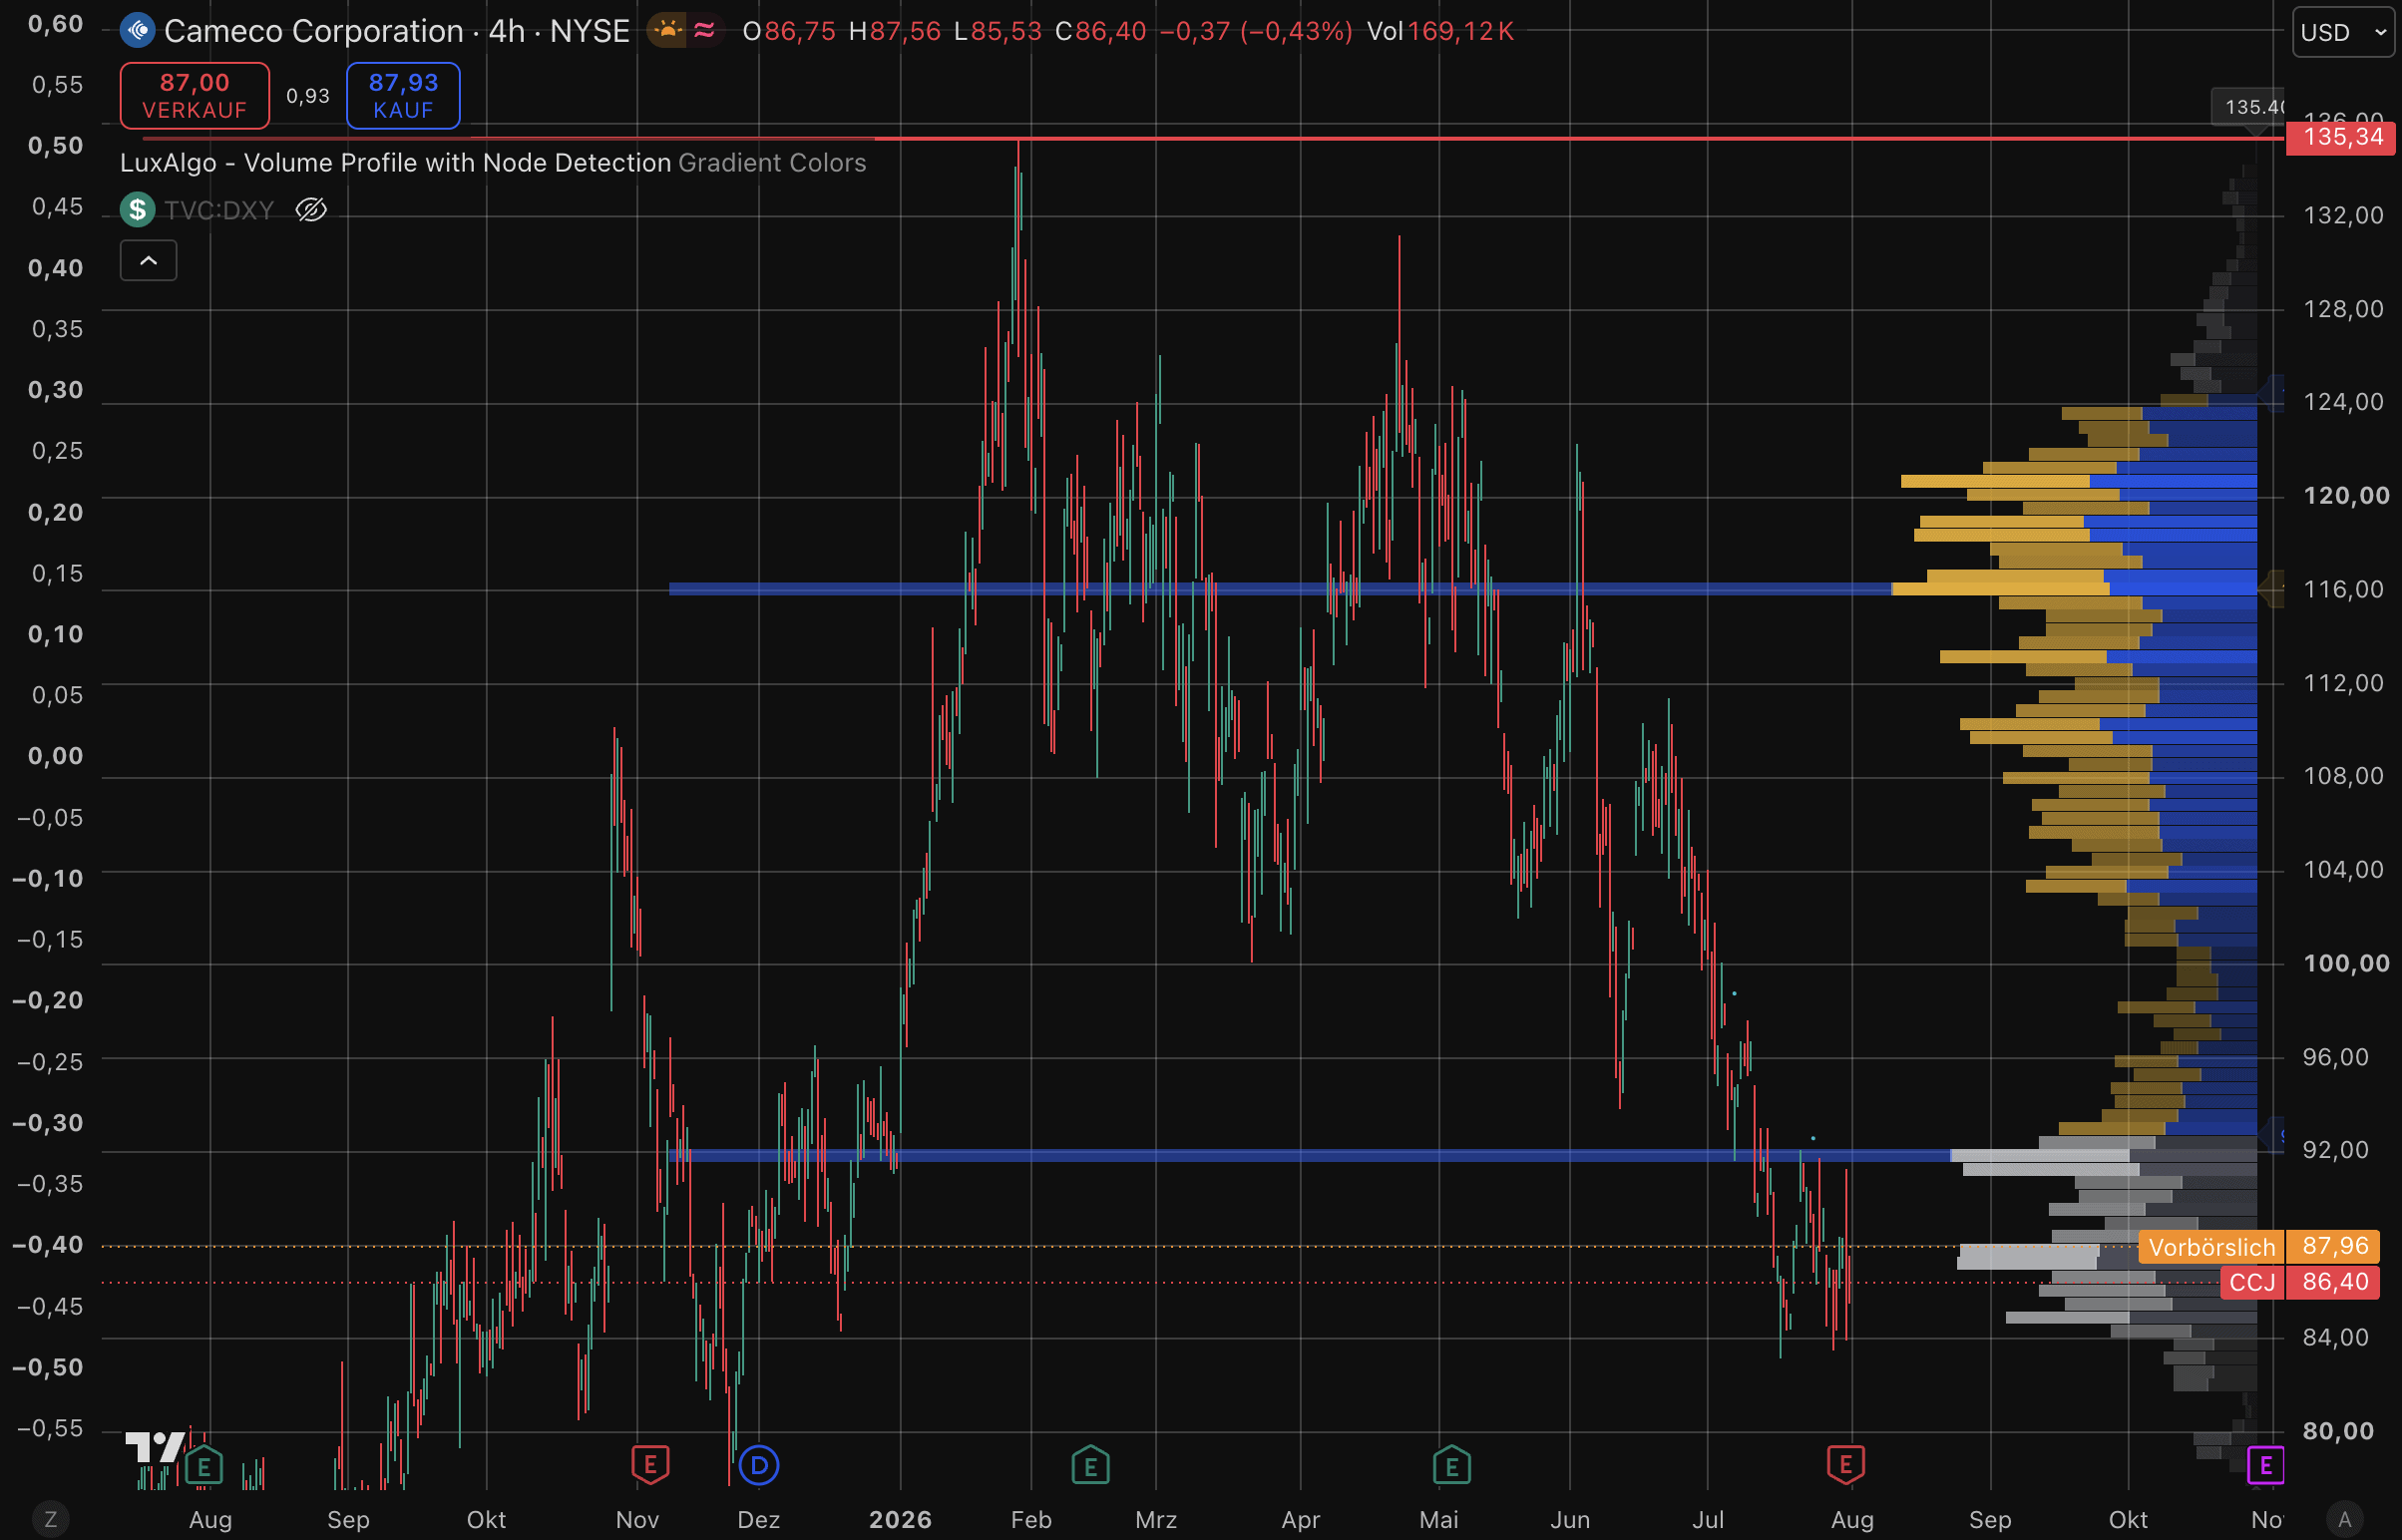Viewport: 2402px width, 1540px height.
Task: Click the pink approximately-equal icon in header
Action: [x=704, y=31]
